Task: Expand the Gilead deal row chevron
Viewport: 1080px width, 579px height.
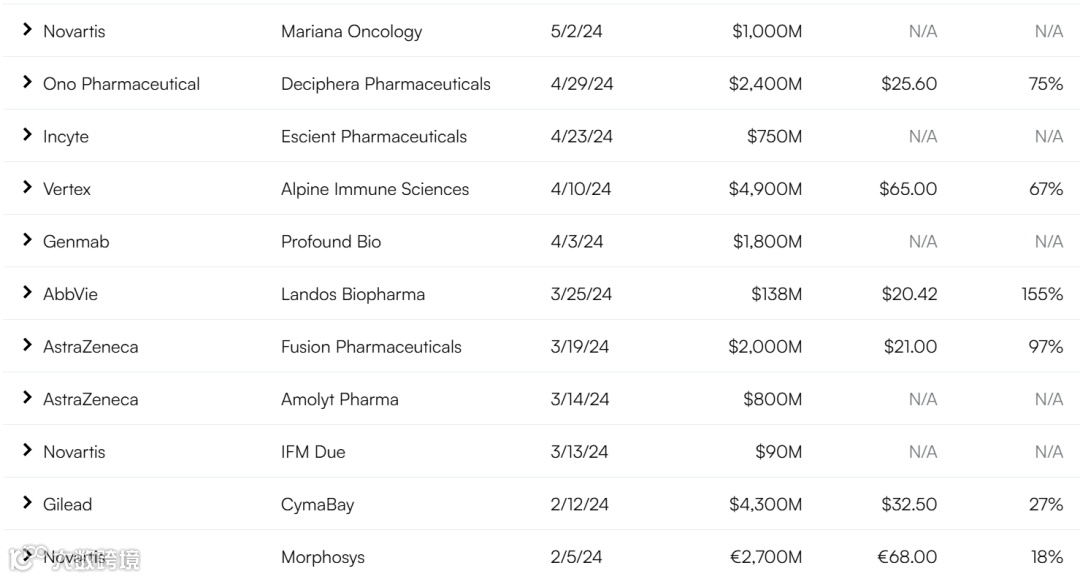Action: point(27,503)
